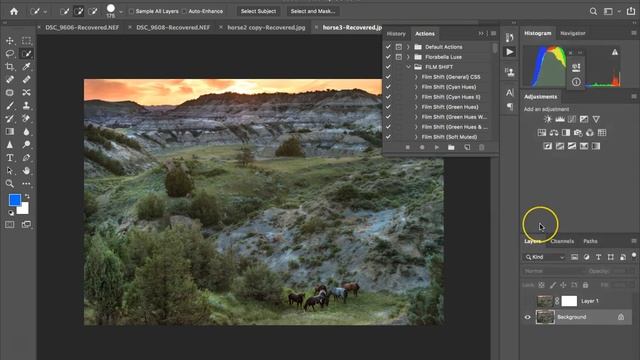The height and width of the screenshot is (360, 640).
Task: Toggle Layer 1 visibility
Action: click(527, 301)
